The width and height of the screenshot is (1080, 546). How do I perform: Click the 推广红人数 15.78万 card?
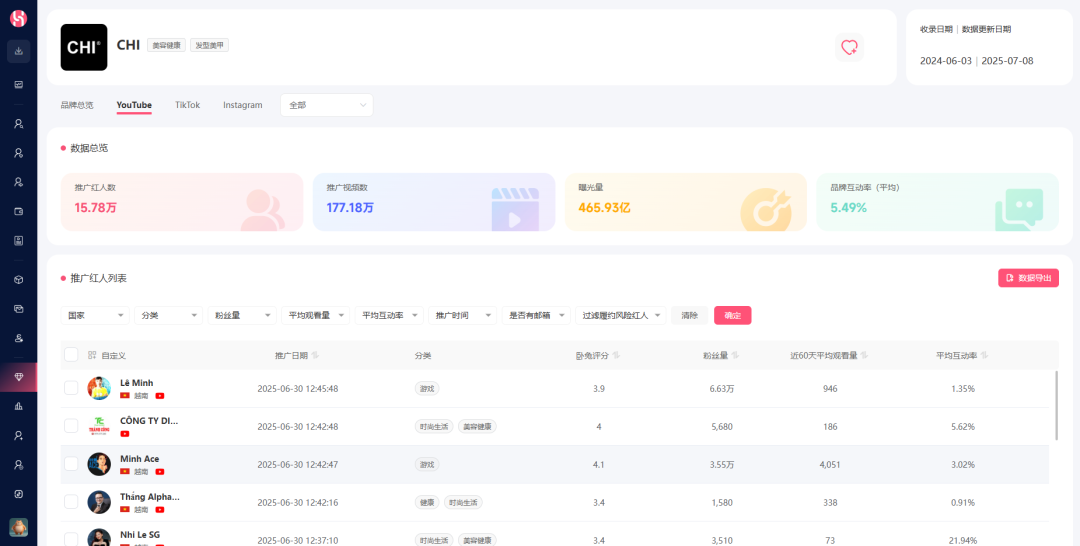[x=182, y=202]
